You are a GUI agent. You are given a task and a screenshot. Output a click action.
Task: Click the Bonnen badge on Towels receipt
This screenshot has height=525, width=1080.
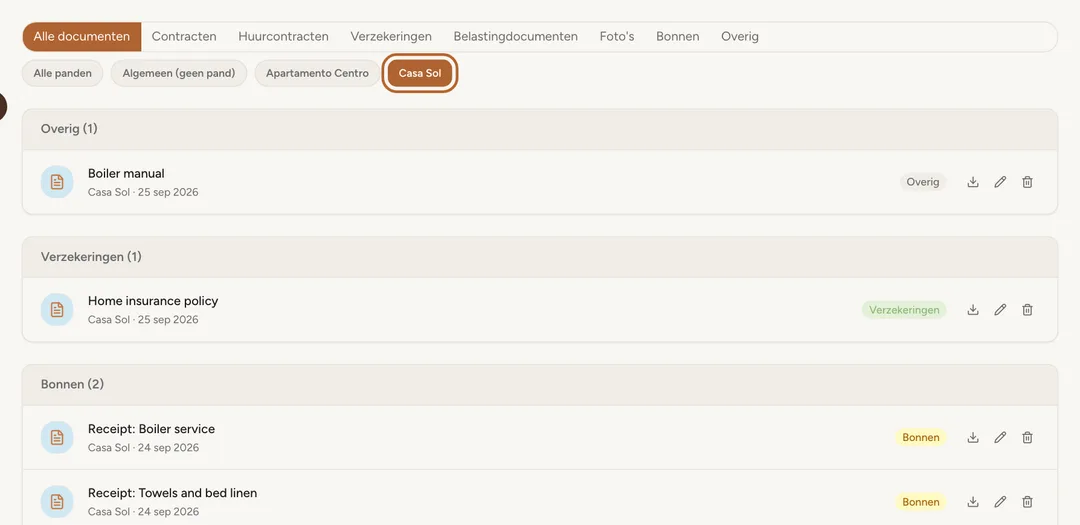click(x=921, y=502)
